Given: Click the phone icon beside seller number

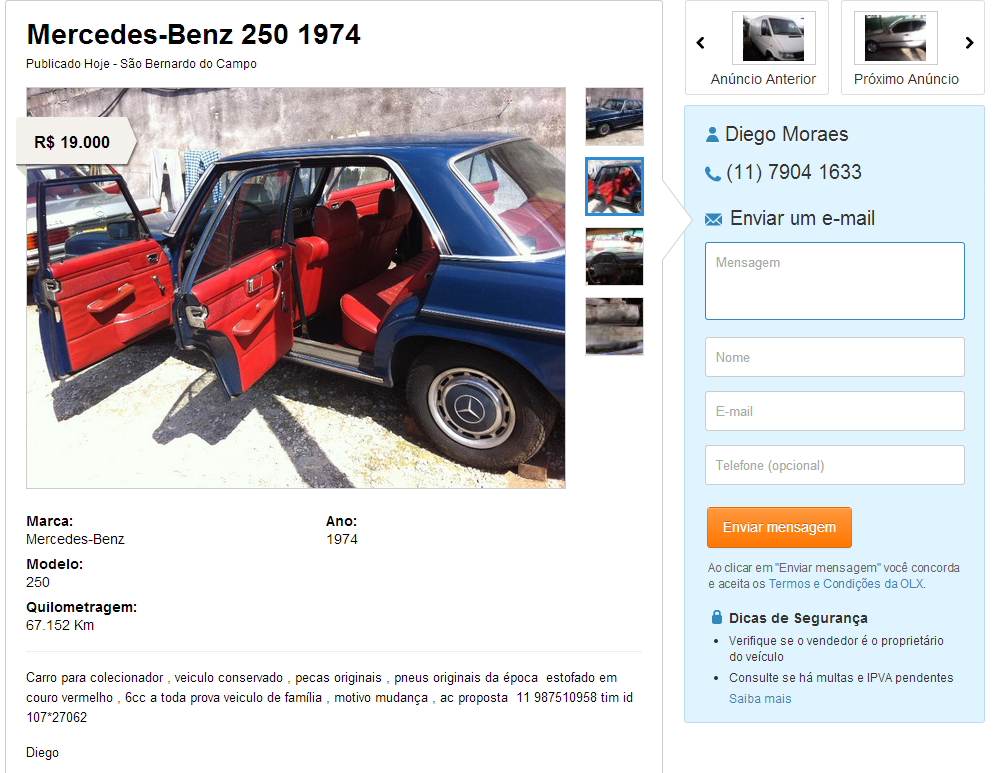Looking at the screenshot, I should coord(713,173).
